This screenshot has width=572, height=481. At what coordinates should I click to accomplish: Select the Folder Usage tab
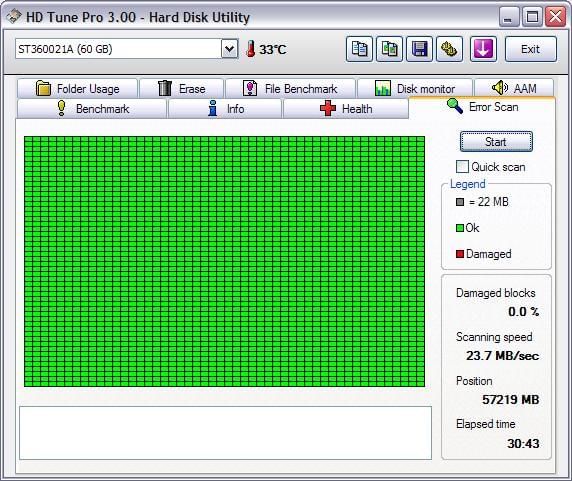point(77,89)
